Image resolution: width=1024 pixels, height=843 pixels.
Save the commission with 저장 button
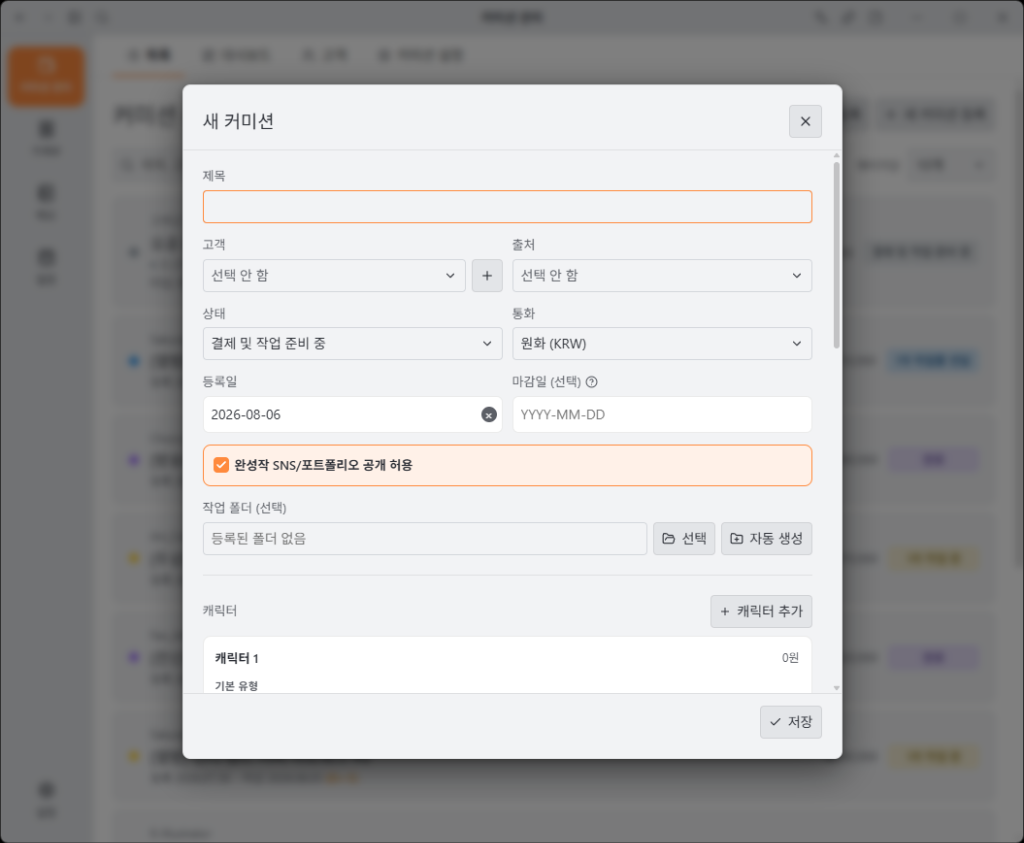pyautogui.click(x=790, y=722)
